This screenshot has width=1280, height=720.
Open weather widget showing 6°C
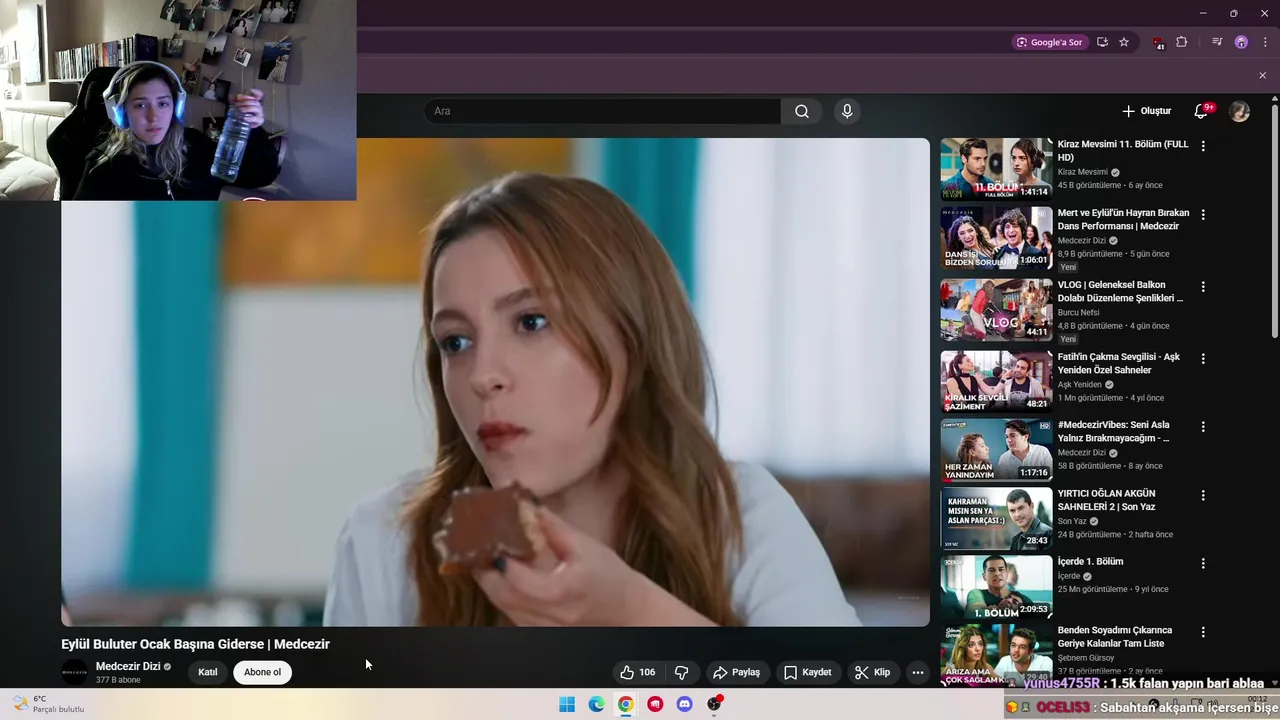[x=48, y=704]
